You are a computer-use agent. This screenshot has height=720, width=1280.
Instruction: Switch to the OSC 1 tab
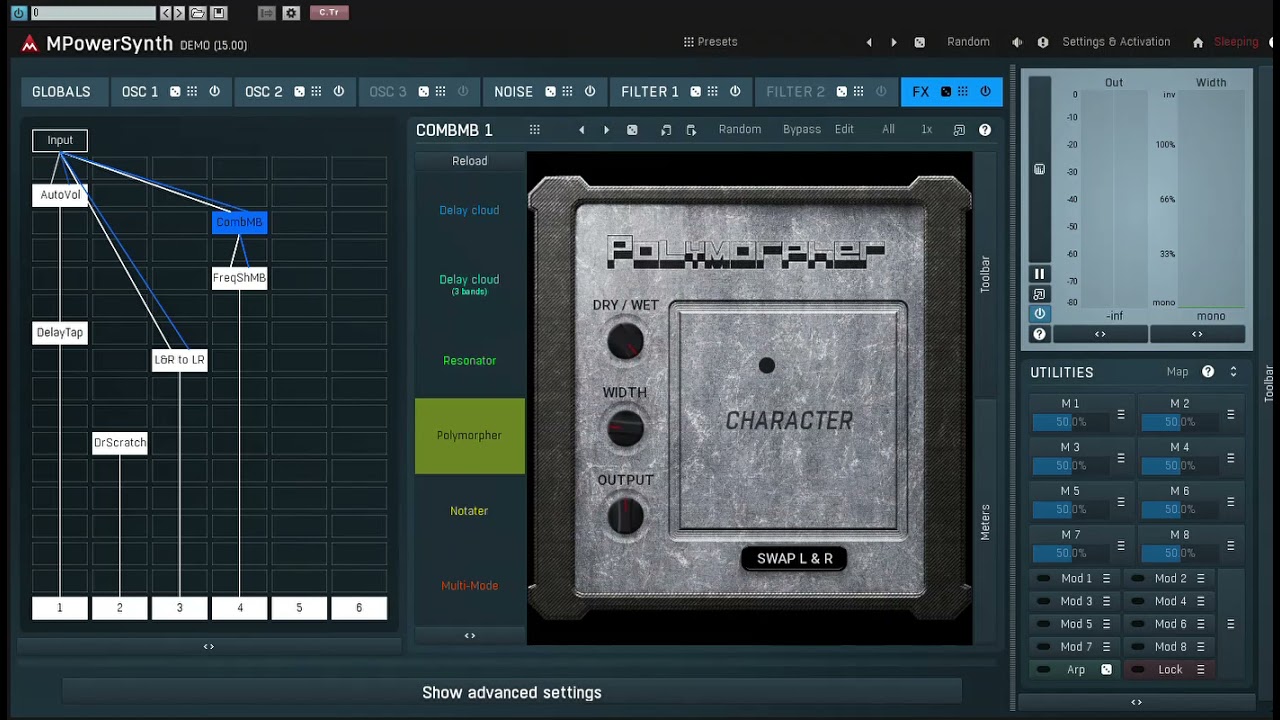pyautogui.click(x=140, y=91)
